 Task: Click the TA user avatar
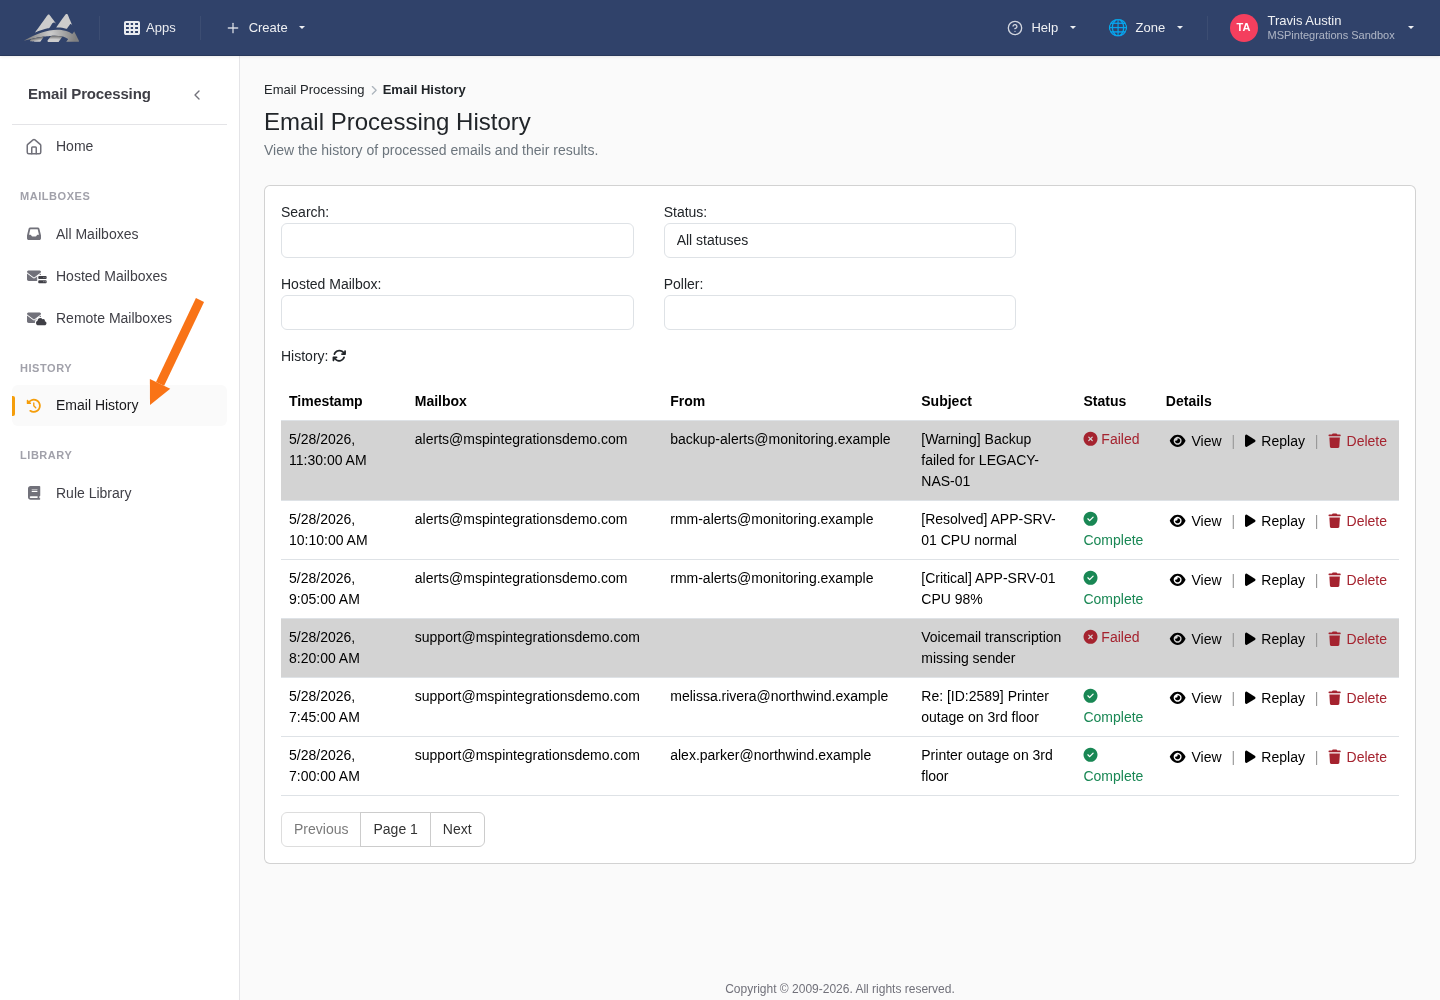click(x=1243, y=28)
